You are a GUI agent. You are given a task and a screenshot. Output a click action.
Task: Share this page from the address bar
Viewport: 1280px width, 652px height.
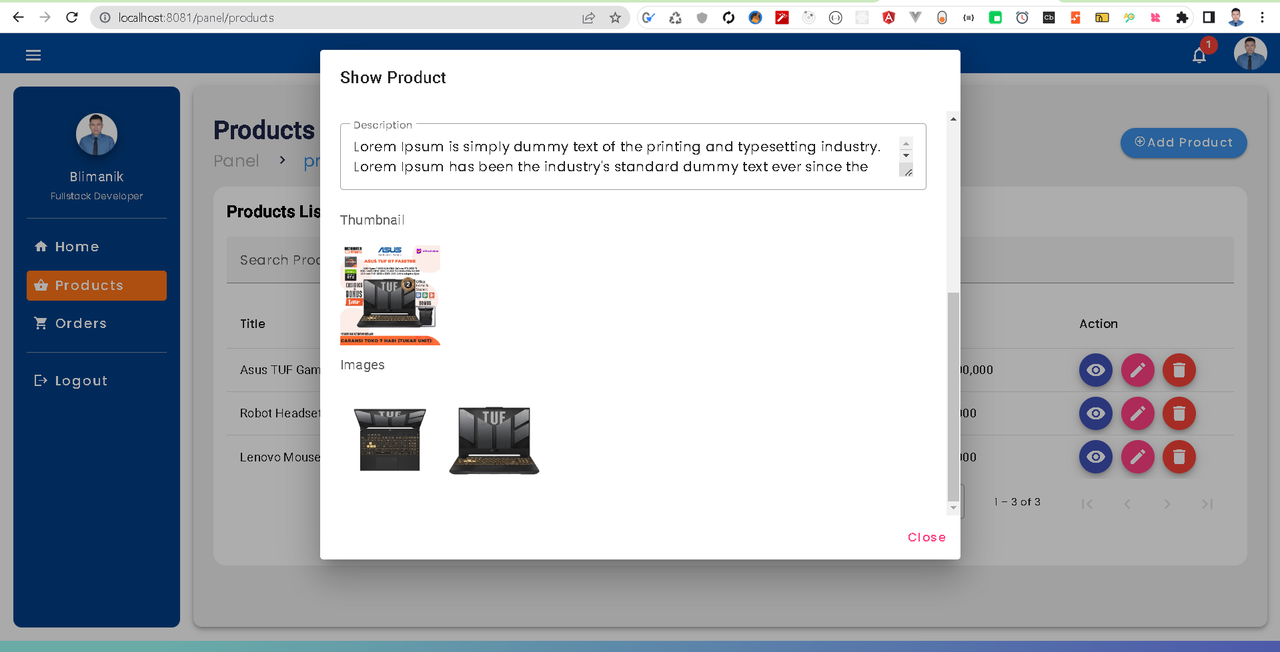[589, 17]
